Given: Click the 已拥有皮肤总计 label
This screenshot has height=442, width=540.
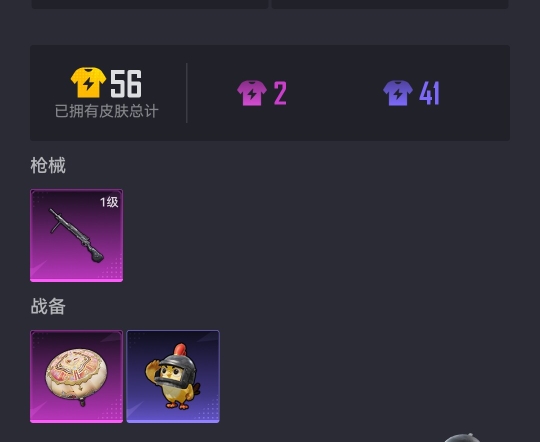Looking at the screenshot, I should tap(107, 111).
